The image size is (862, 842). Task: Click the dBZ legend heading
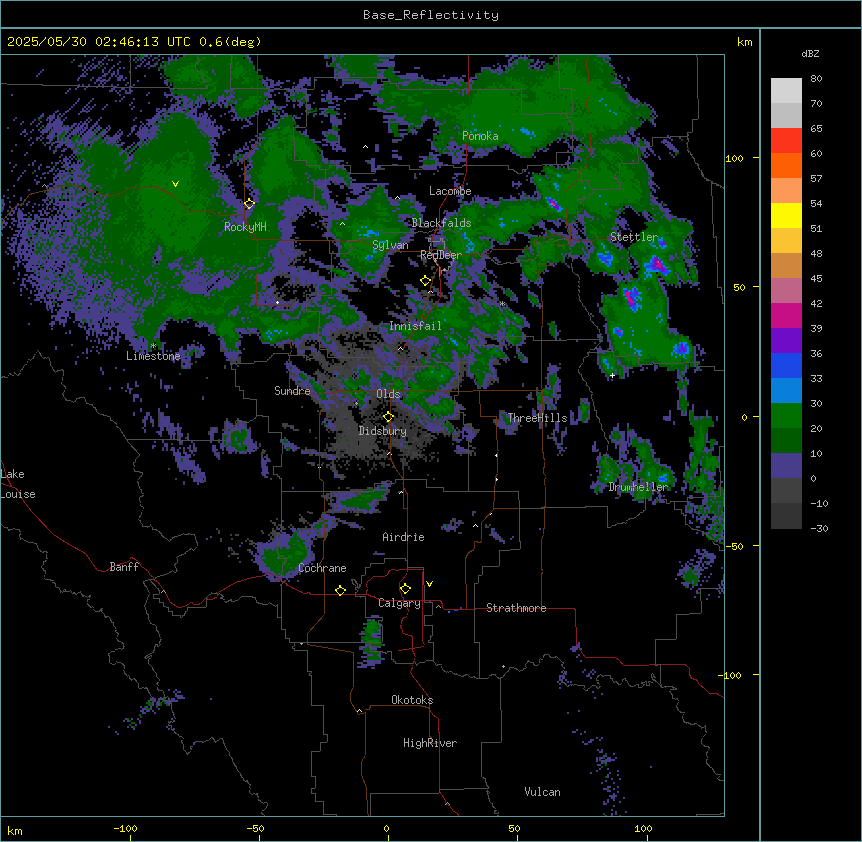[x=810, y=53]
